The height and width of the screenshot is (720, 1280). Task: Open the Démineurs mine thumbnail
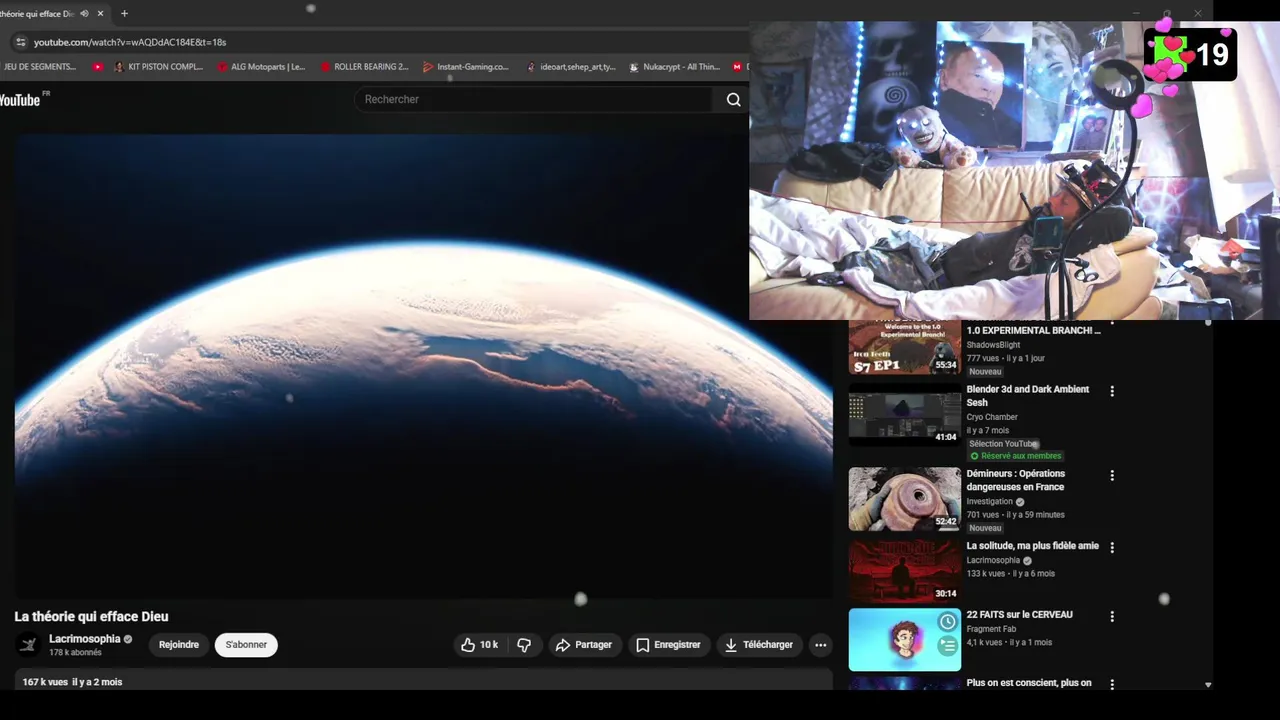(x=904, y=498)
